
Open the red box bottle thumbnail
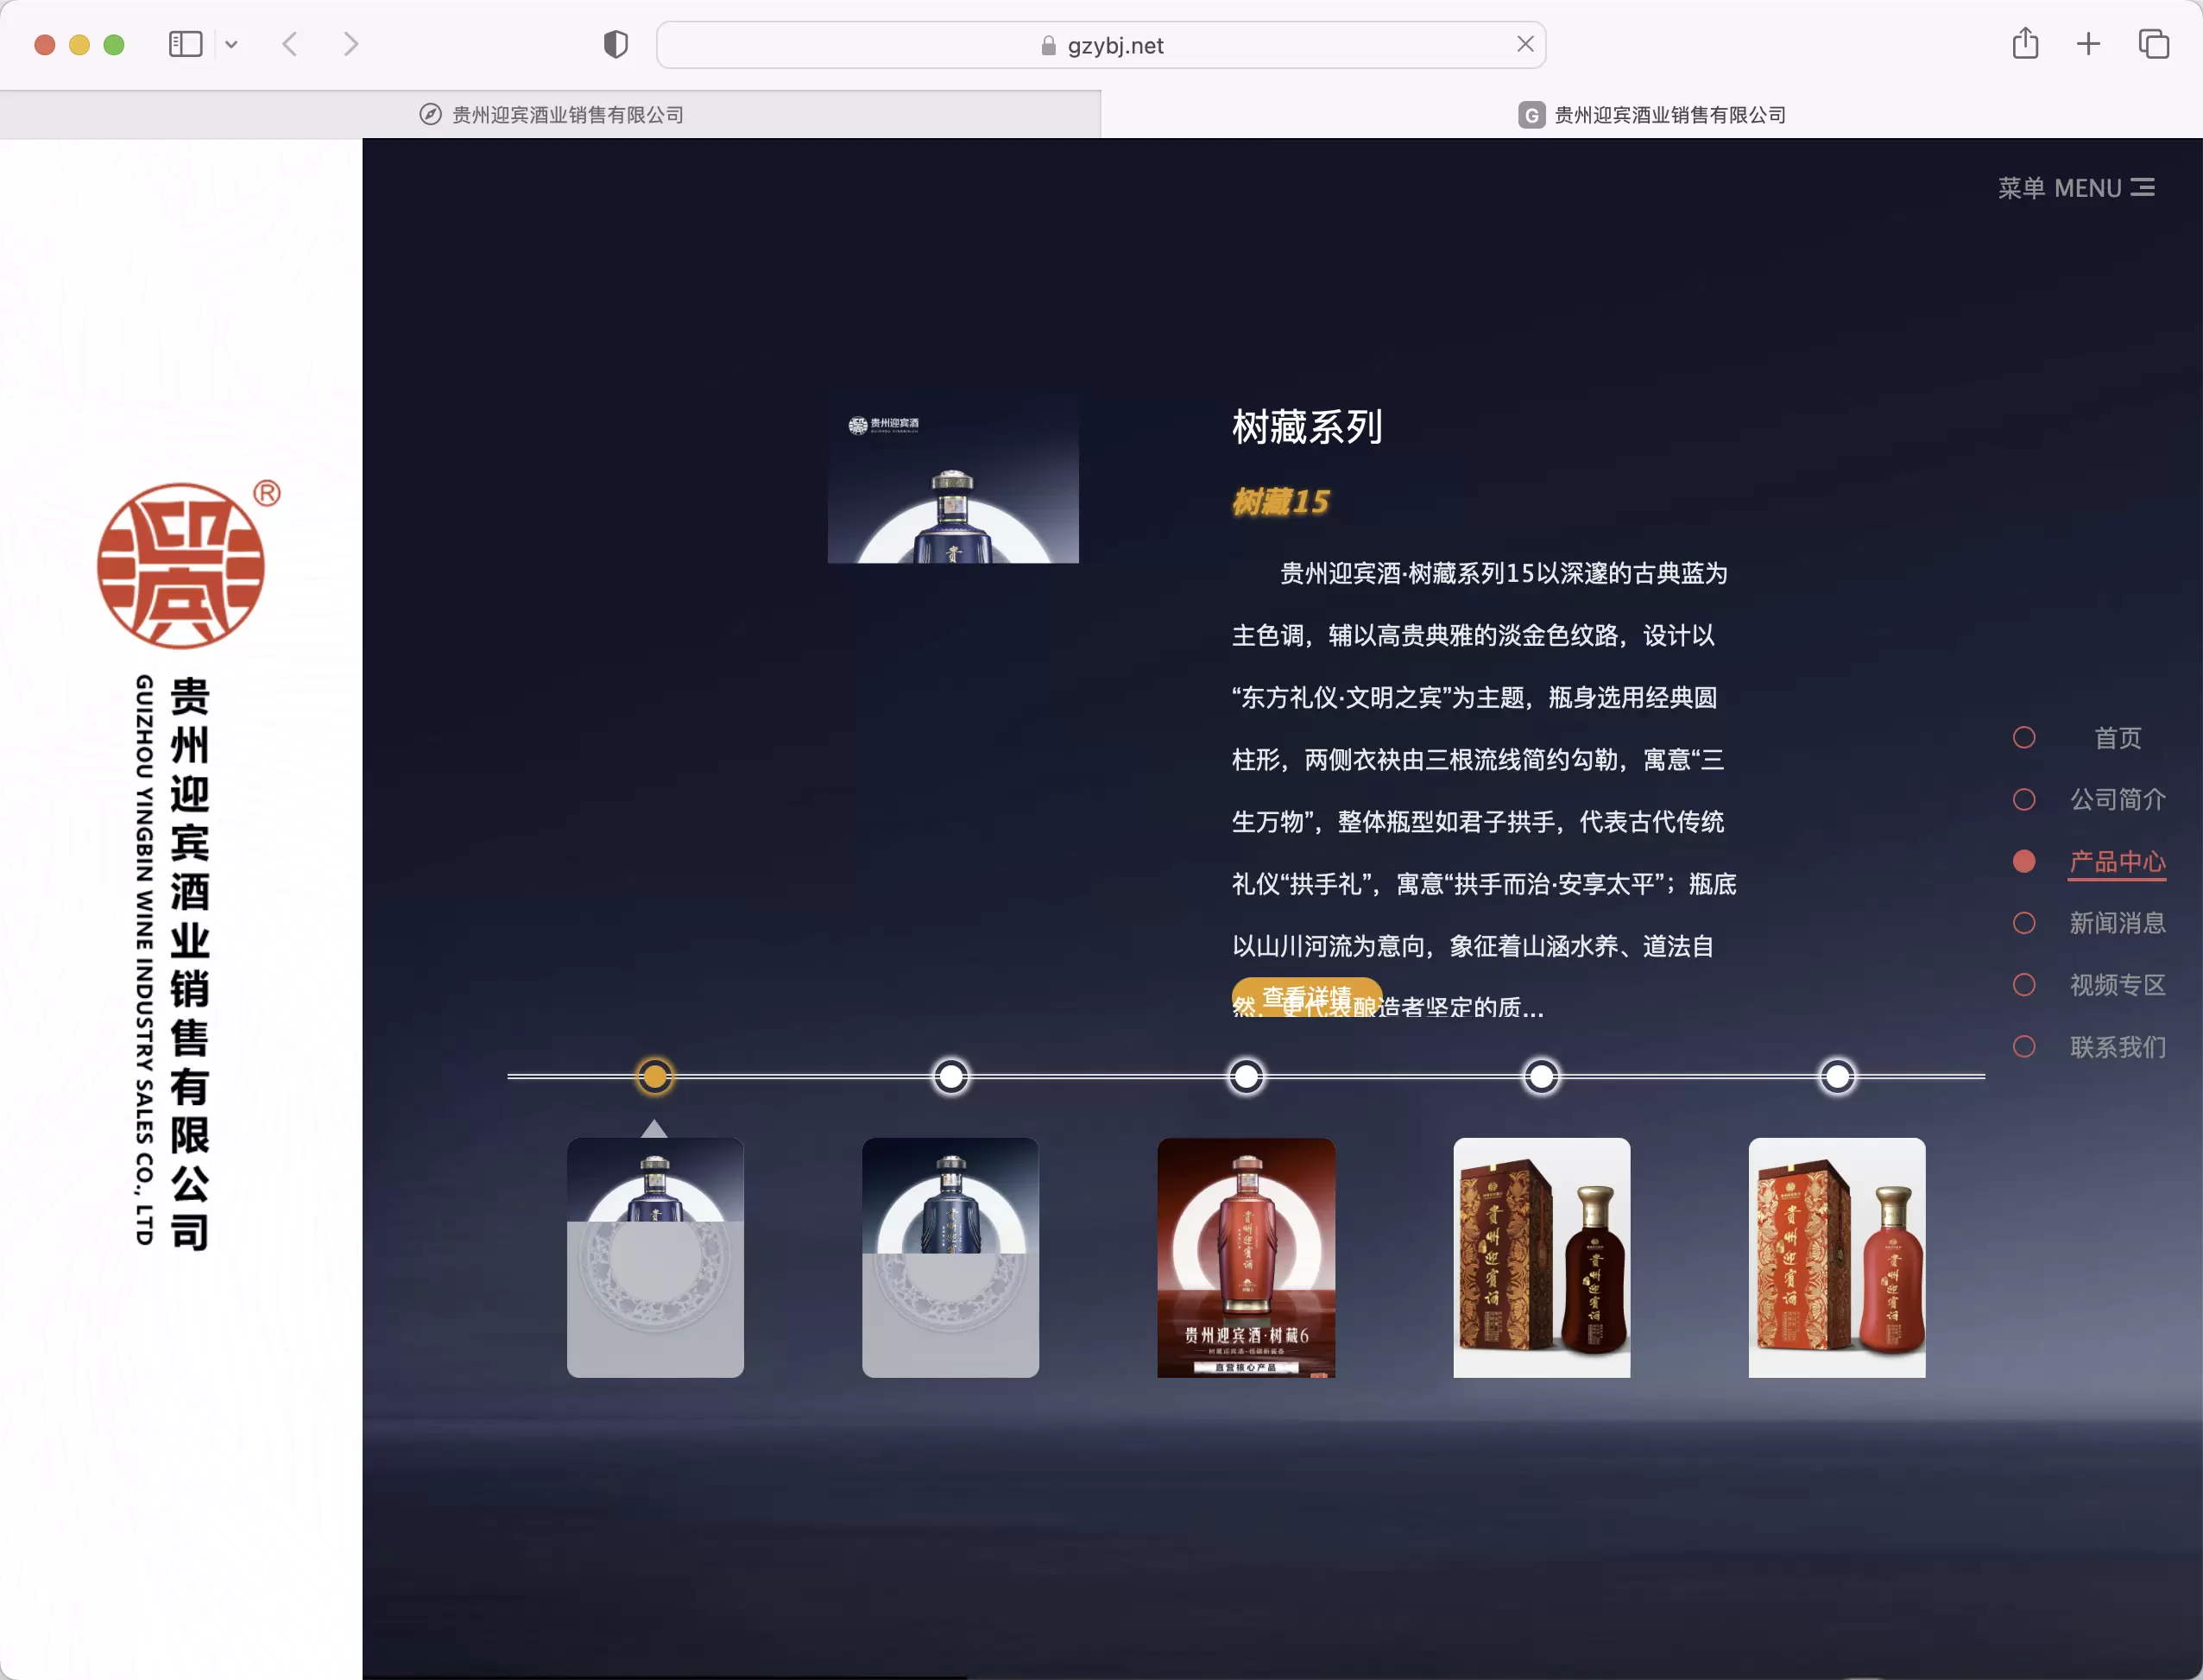pyautogui.click(x=1837, y=1258)
